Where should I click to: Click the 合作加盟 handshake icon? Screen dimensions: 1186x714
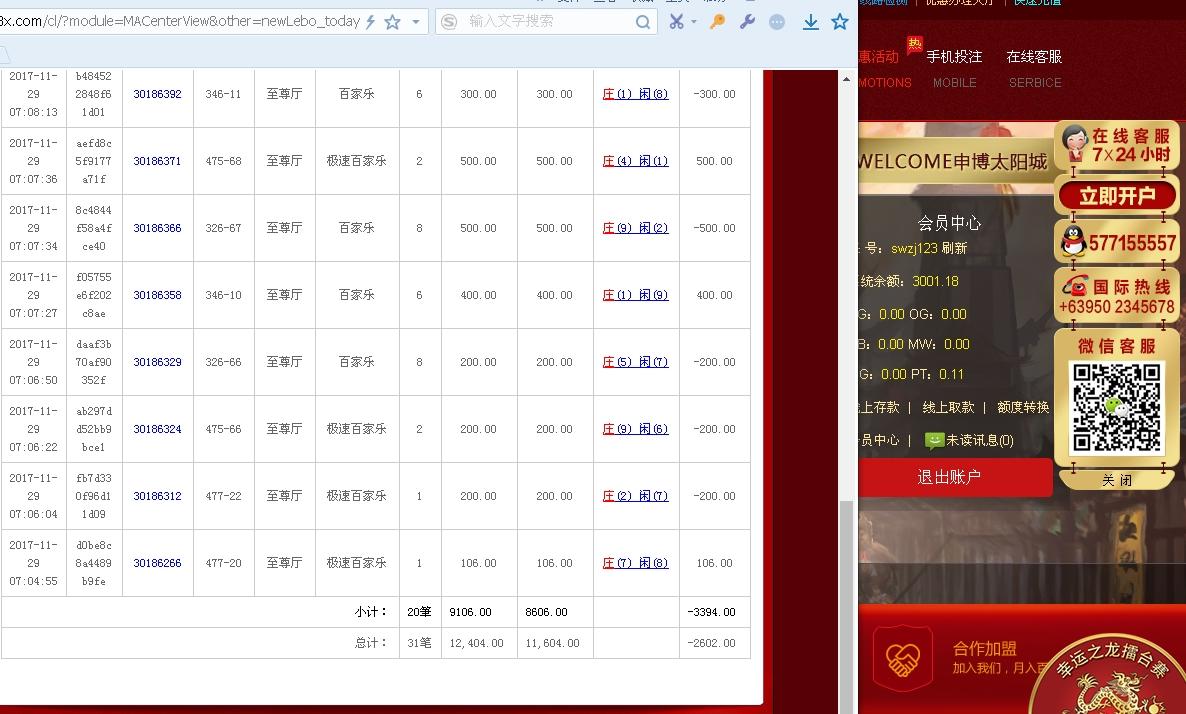903,658
